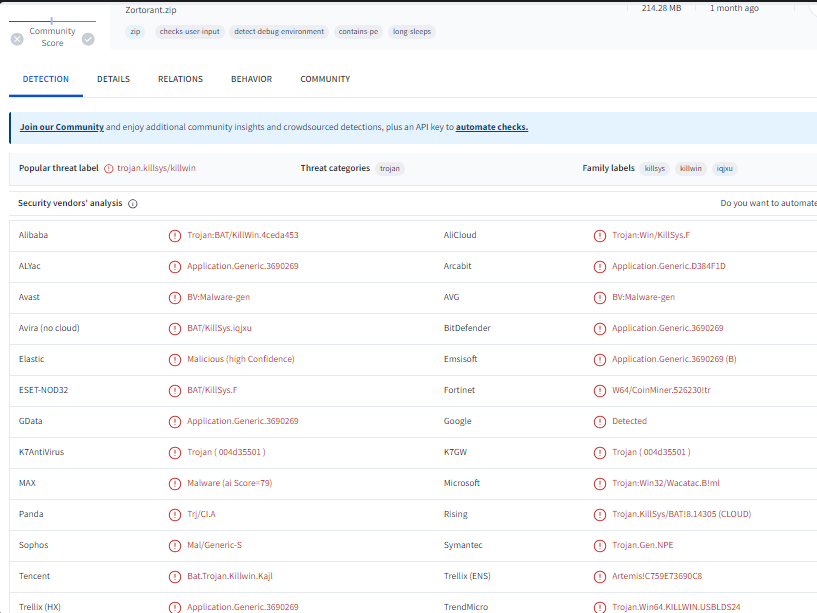
Task: Click the detect debug environment tag
Action: (279, 32)
